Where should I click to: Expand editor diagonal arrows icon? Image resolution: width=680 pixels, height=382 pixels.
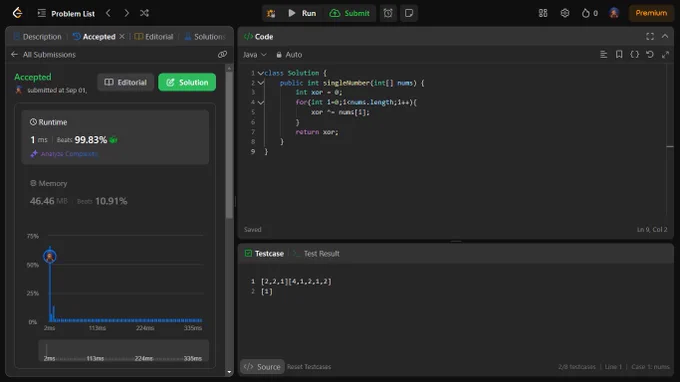tap(665, 55)
